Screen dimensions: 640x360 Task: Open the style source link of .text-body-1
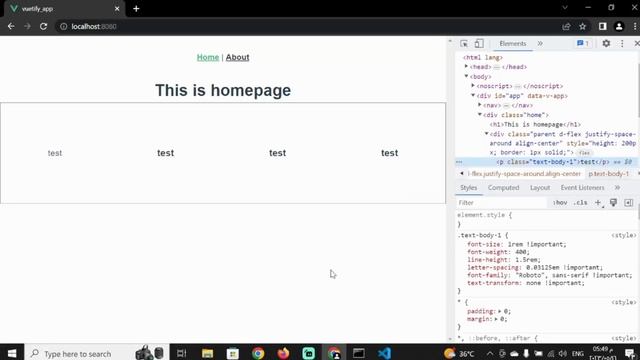(624, 236)
